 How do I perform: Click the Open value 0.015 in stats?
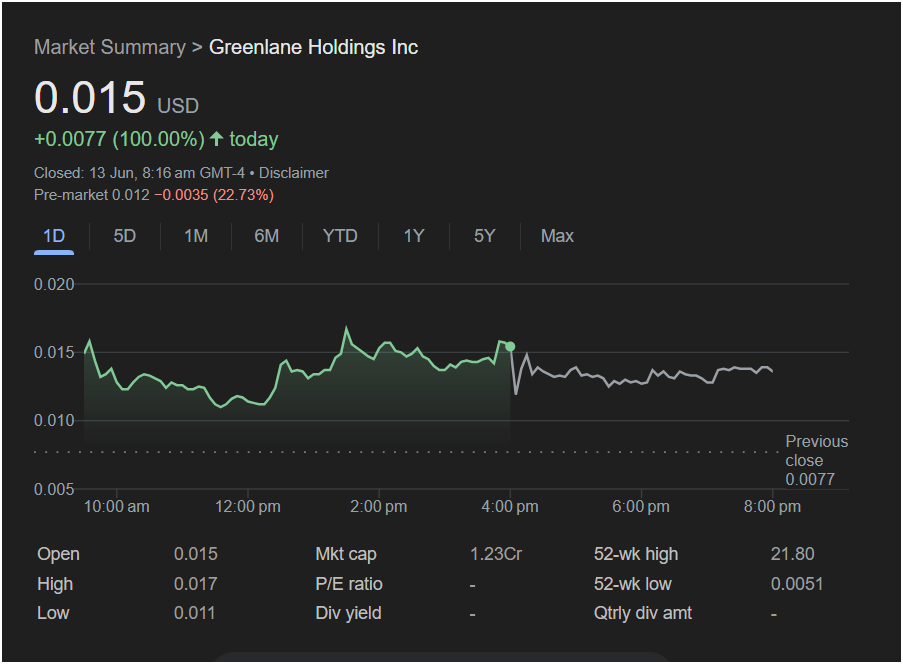tap(196, 554)
